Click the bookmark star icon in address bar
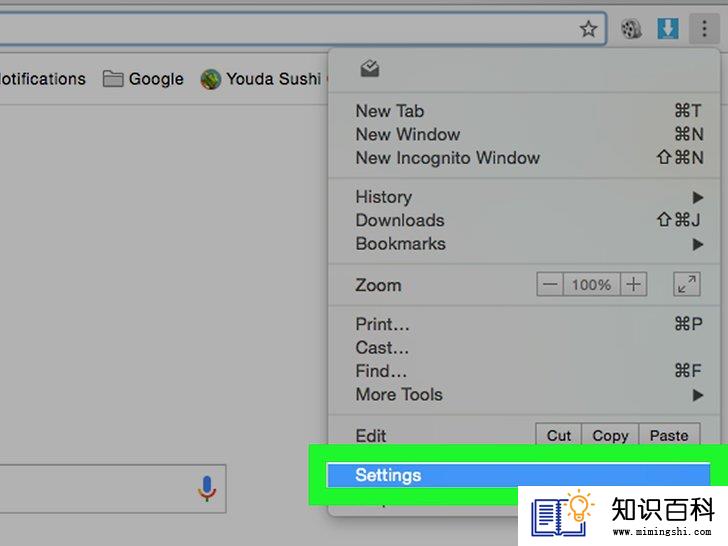 click(x=588, y=29)
